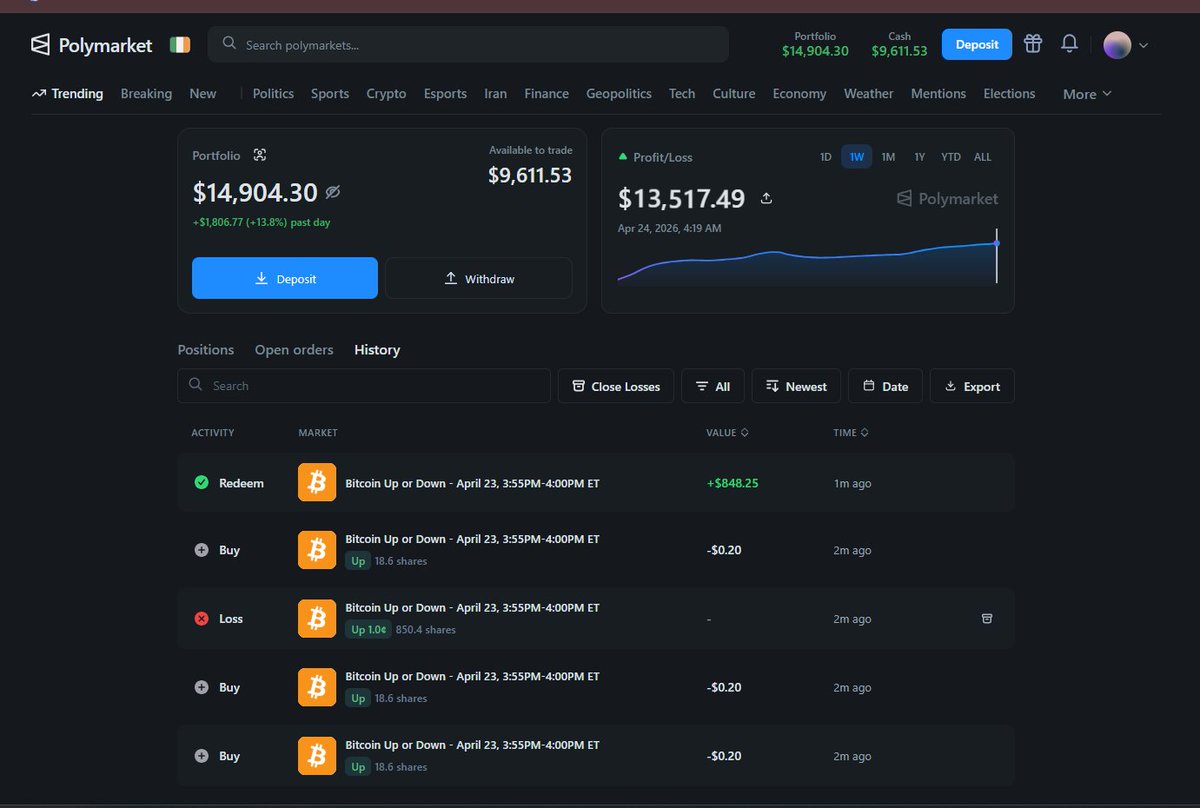This screenshot has height=808, width=1200.
Task: Click the Trending nav item
Action: click(67, 93)
